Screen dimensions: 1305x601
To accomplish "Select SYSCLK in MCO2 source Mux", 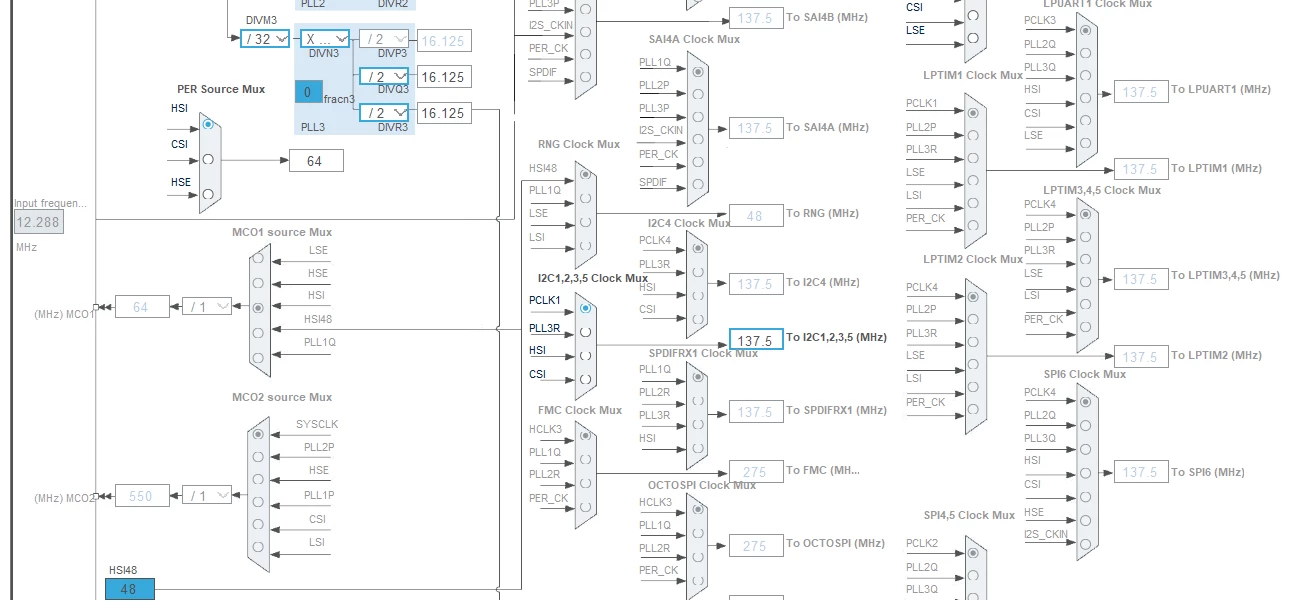I will point(259,434).
